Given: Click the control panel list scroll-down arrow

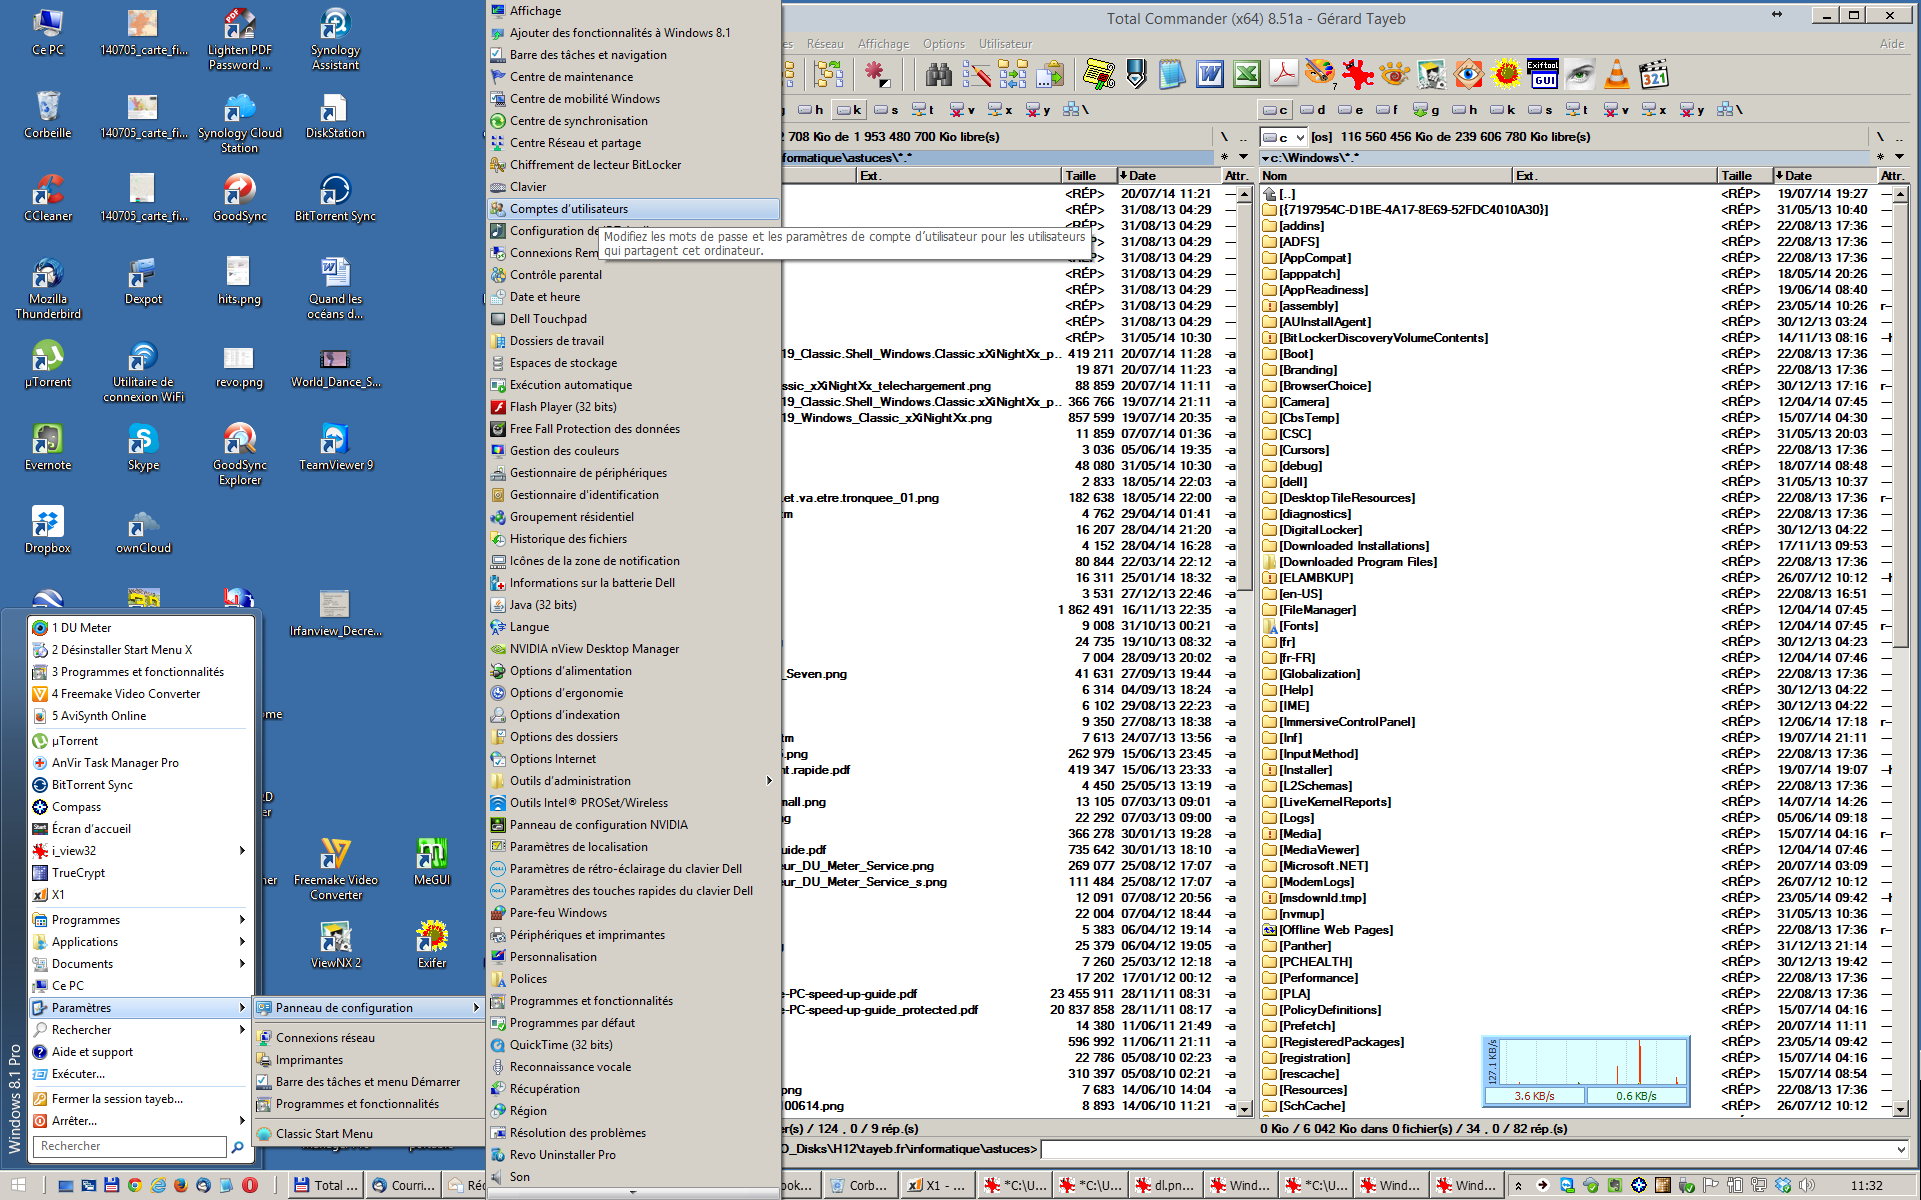Looking at the screenshot, I should coord(632,1192).
